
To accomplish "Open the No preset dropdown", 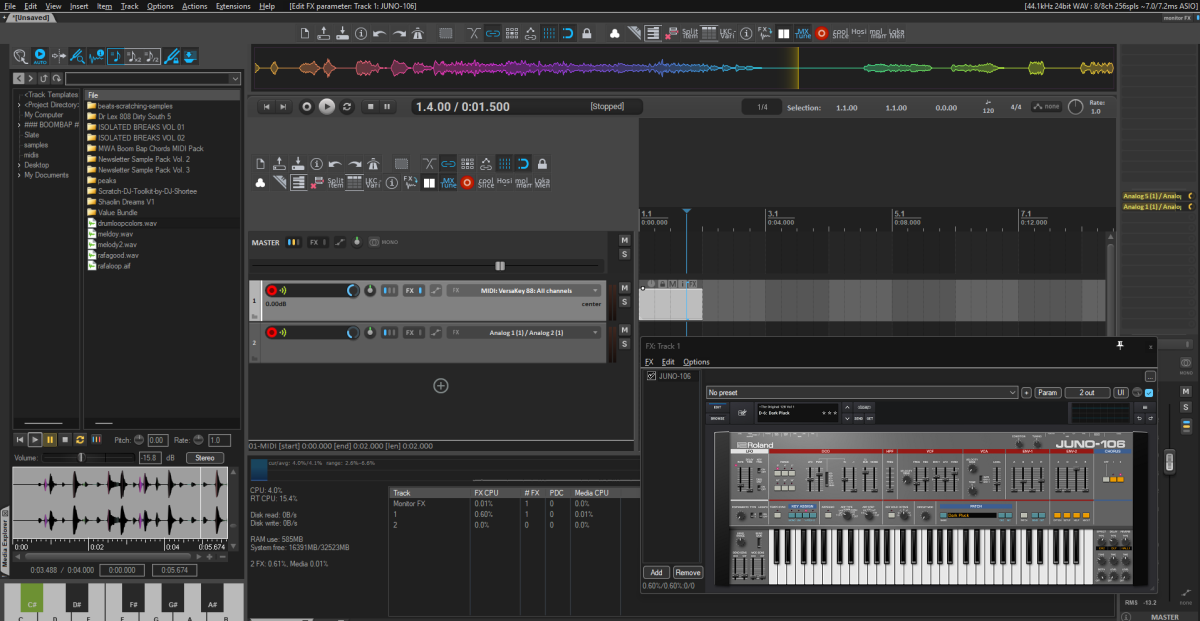I will tap(863, 393).
